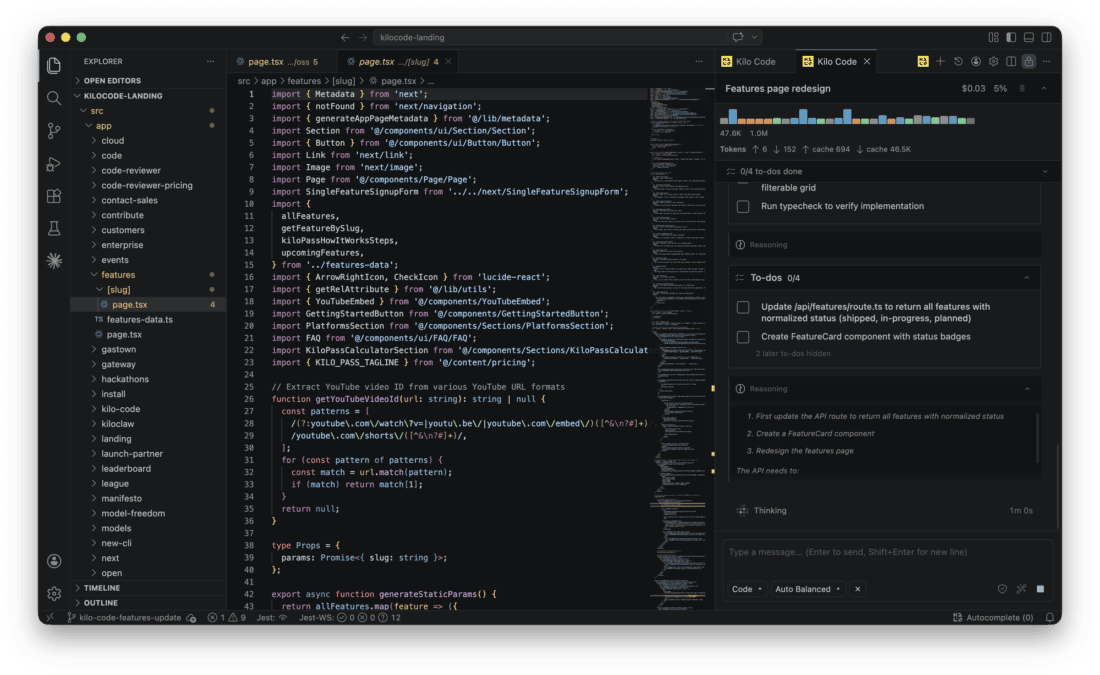This screenshot has height=675, width=1100.
Task: Click the X button beside Auto Balanced
Action: [x=857, y=589]
